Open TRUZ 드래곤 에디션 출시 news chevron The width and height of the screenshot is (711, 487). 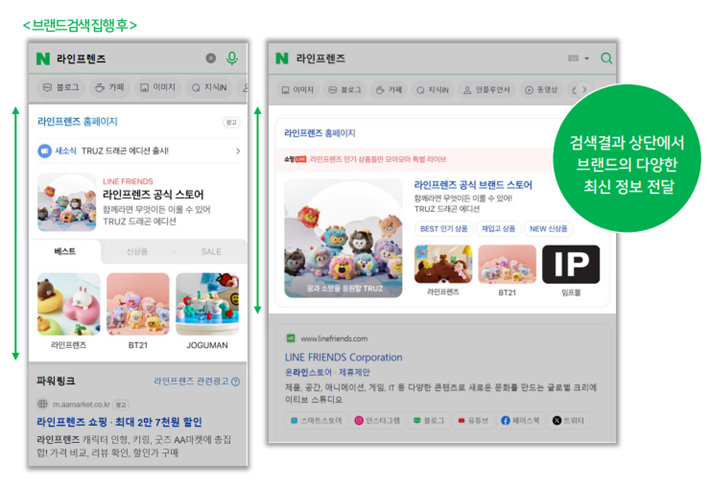(x=238, y=151)
